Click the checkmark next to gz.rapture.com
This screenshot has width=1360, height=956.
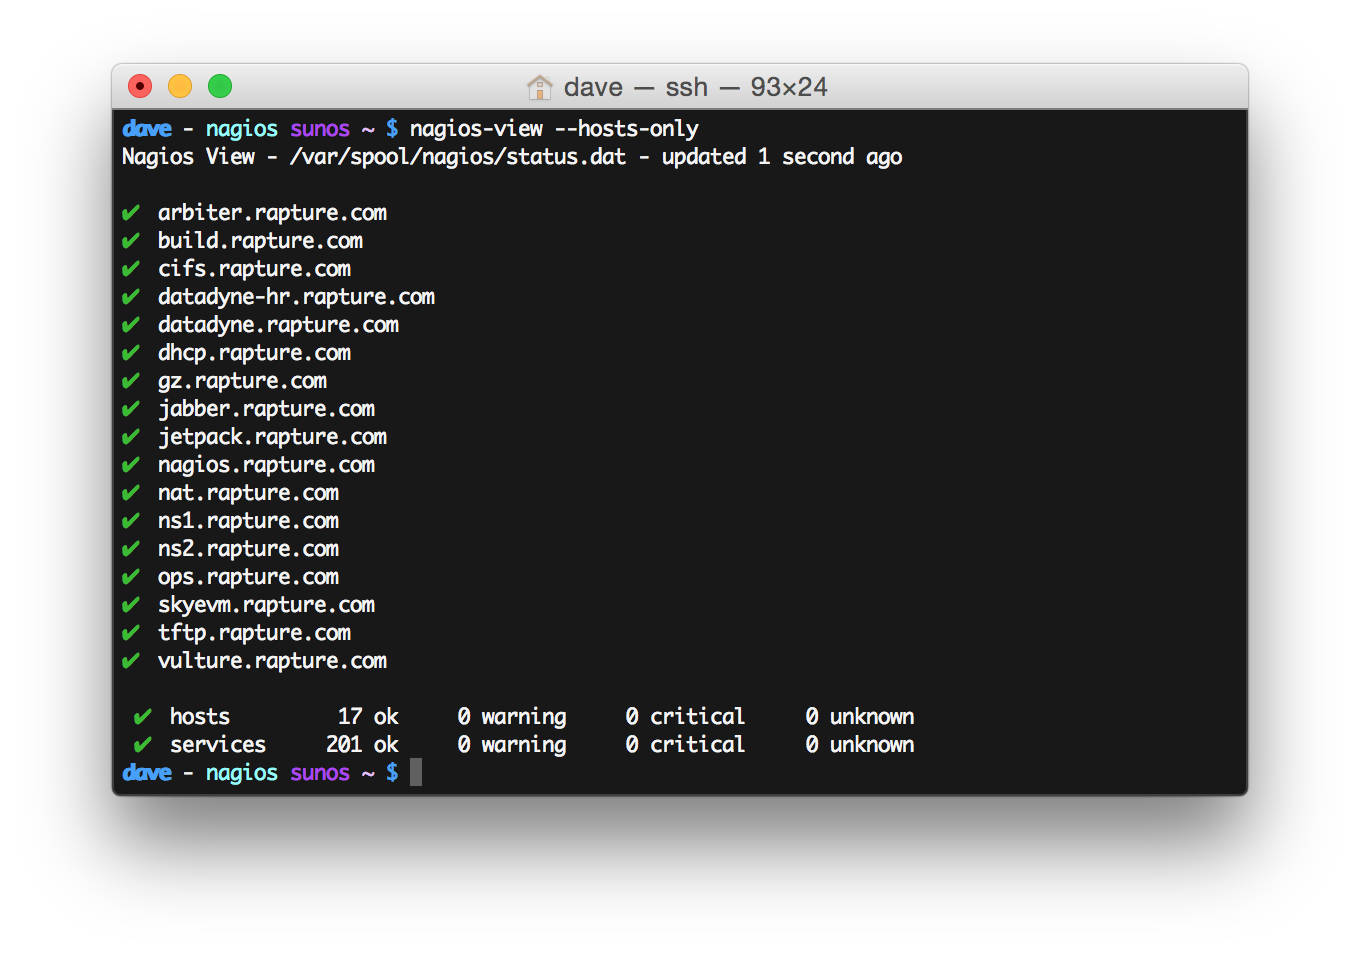[131, 381]
